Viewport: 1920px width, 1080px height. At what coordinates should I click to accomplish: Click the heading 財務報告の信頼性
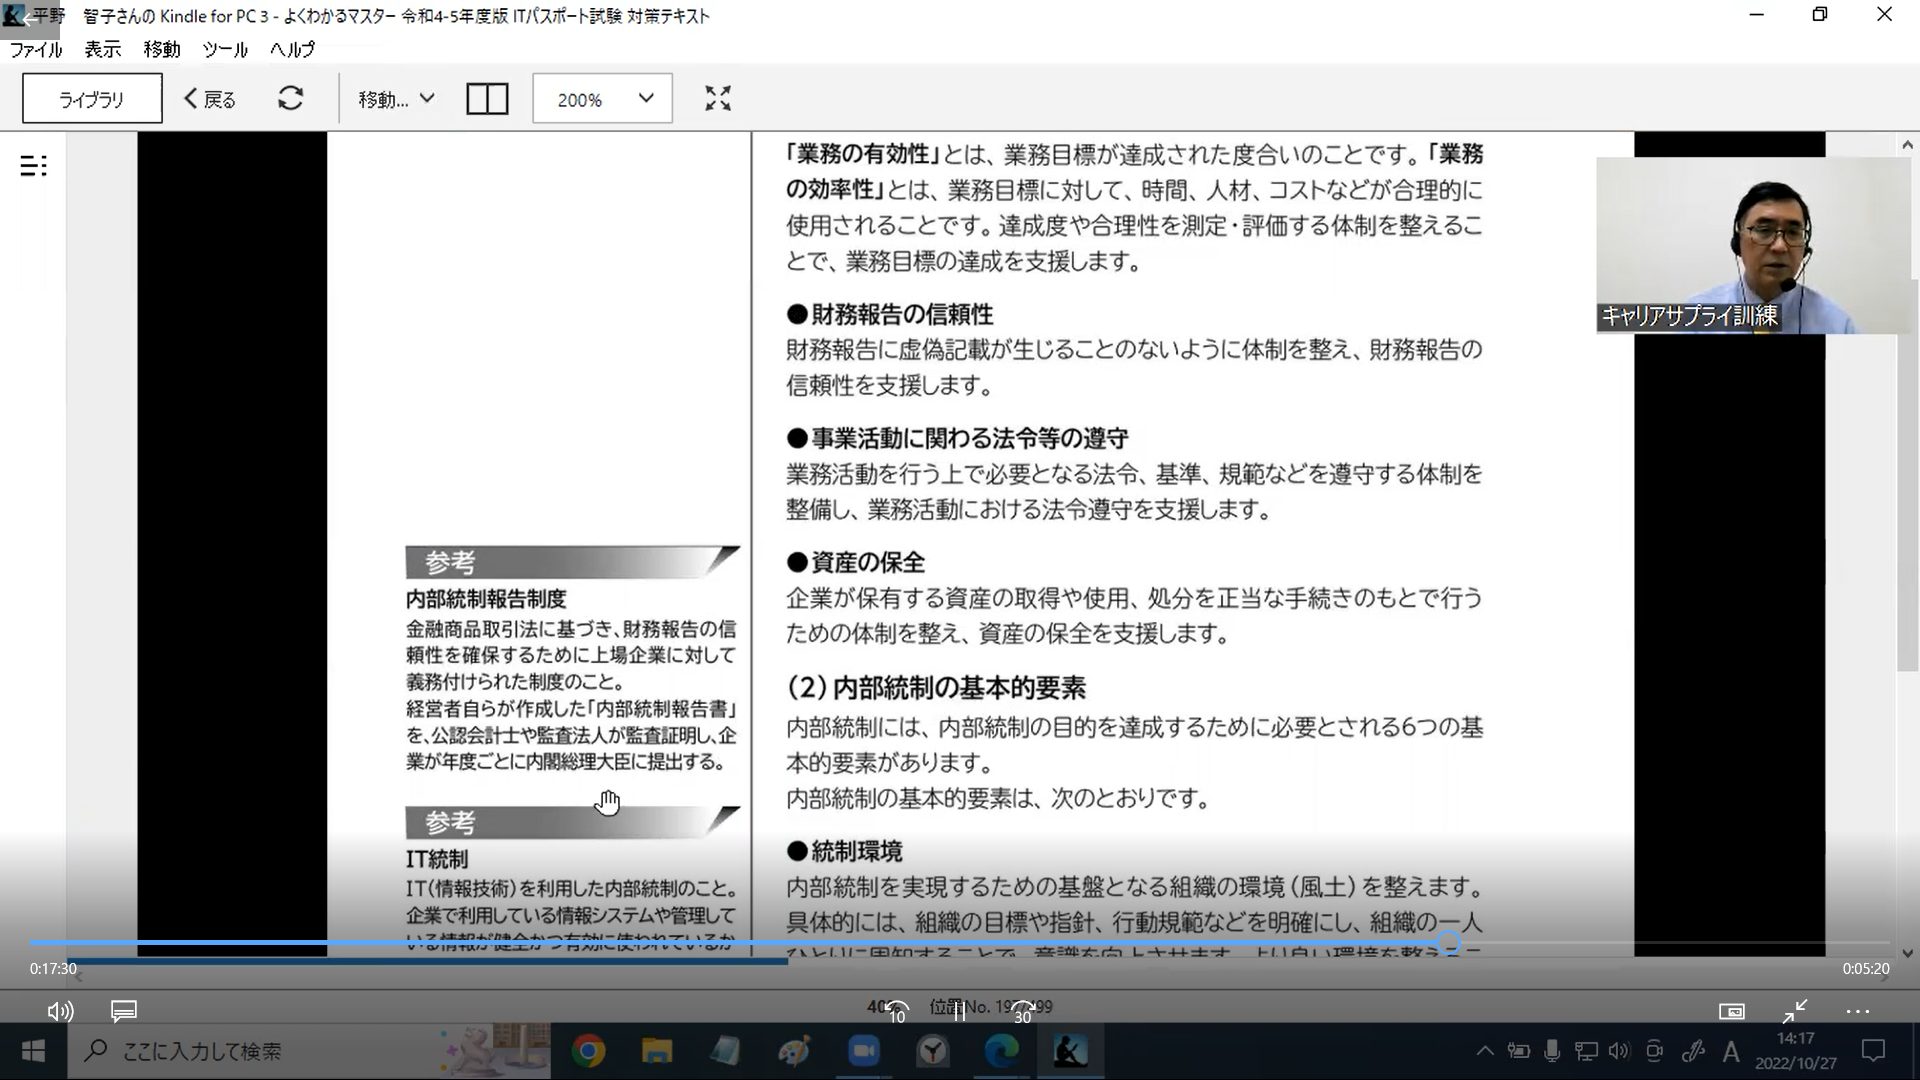pos(902,315)
